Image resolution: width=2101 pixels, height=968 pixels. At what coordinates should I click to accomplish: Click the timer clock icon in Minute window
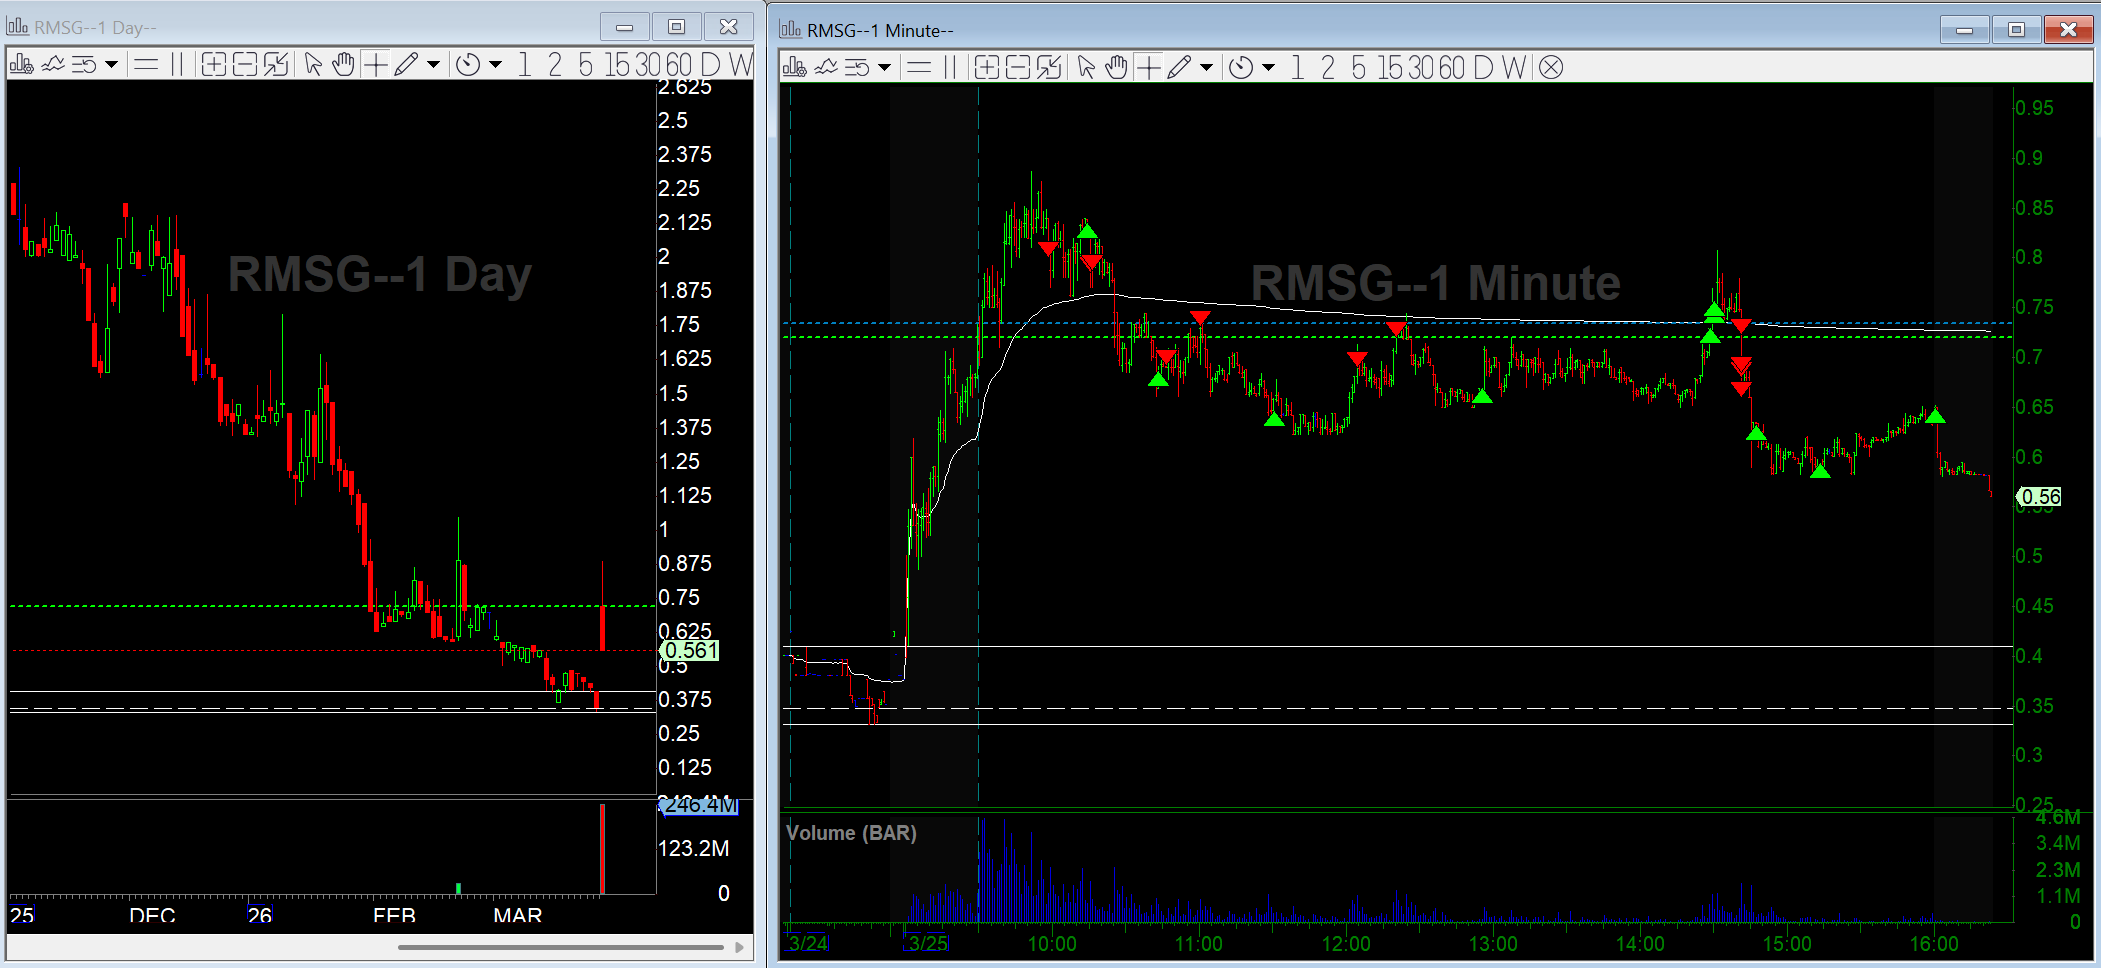click(x=1241, y=67)
